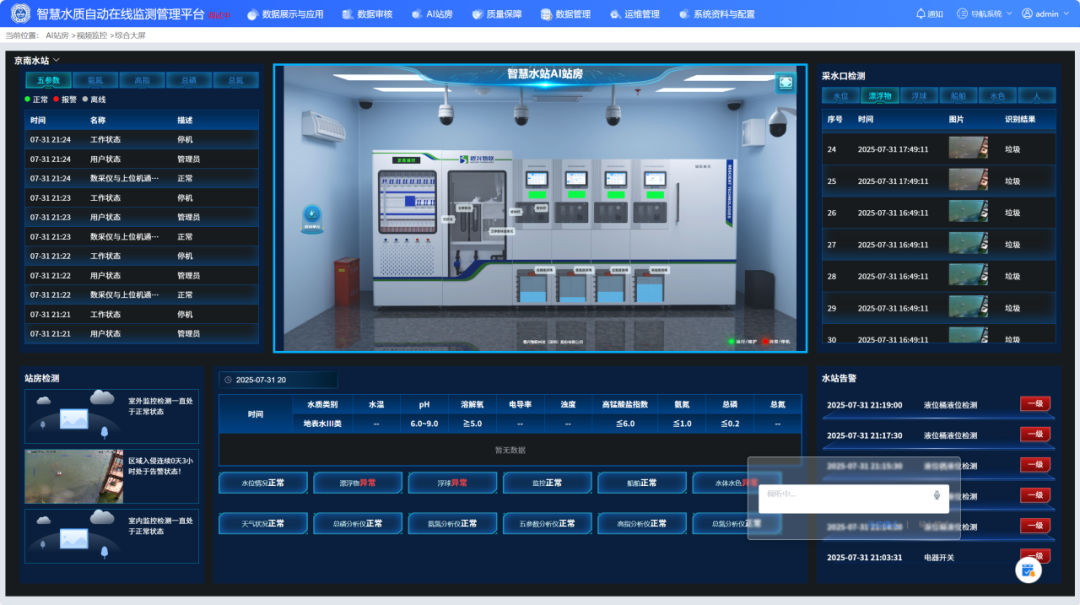Image resolution: width=1080 pixels, height=605 pixels.
Task: Click the fullscreen icon in AI站房 view
Action: click(786, 83)
